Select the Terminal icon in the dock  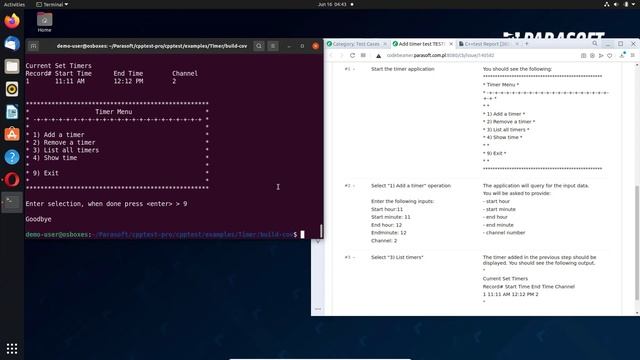[x=12, y=202]
